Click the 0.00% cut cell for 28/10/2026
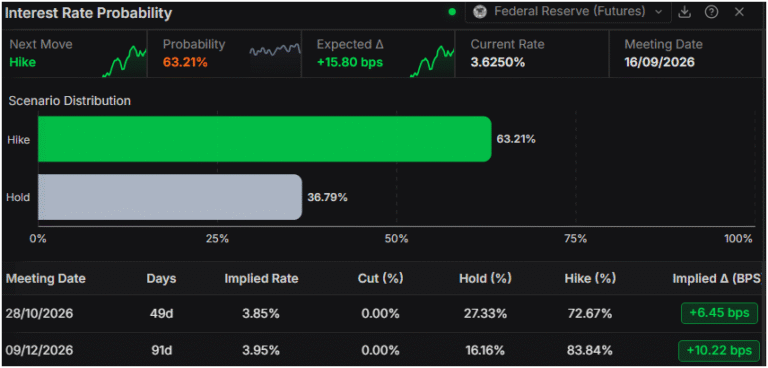 [x=380, y=314]
